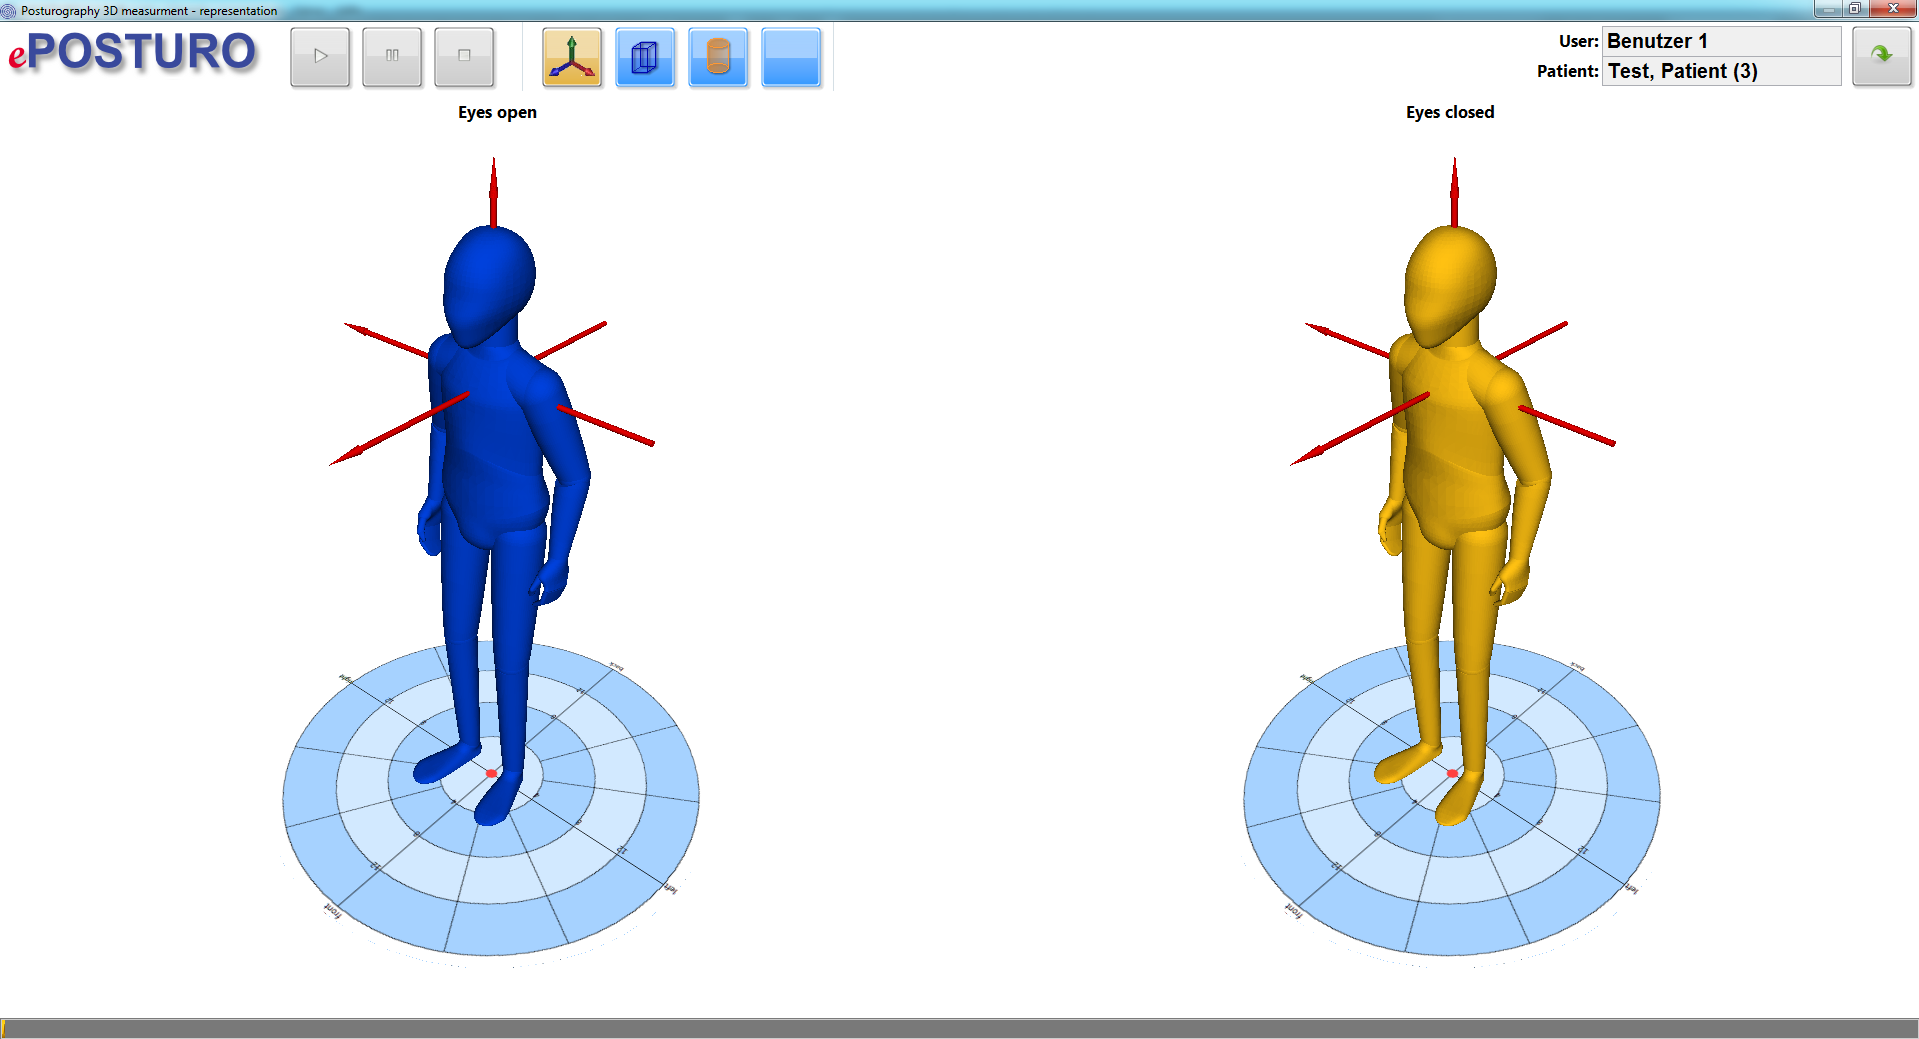Toggle the 3D axes arrows display
1919x1039 pixels.
tap(572, 57)
